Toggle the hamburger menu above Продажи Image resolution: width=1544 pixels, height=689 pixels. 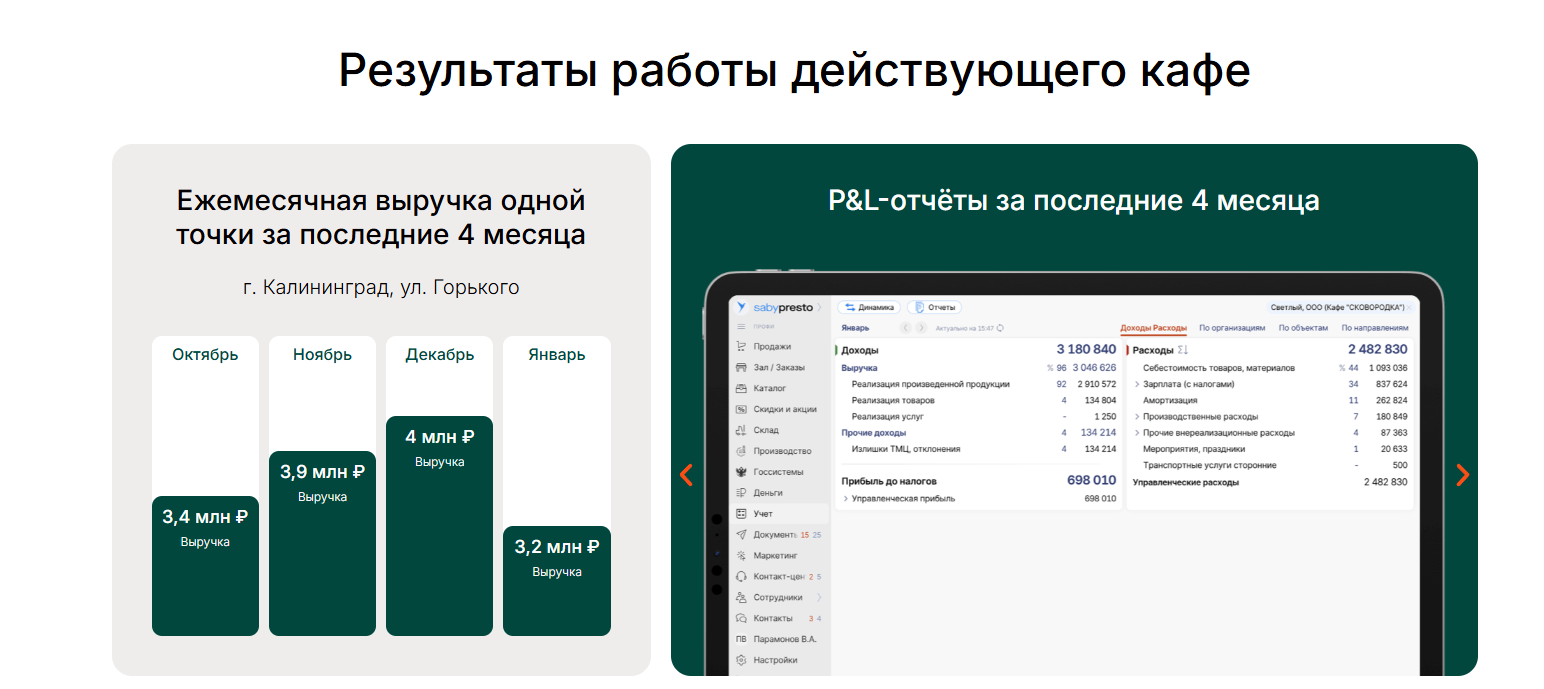tap(741, 327)
